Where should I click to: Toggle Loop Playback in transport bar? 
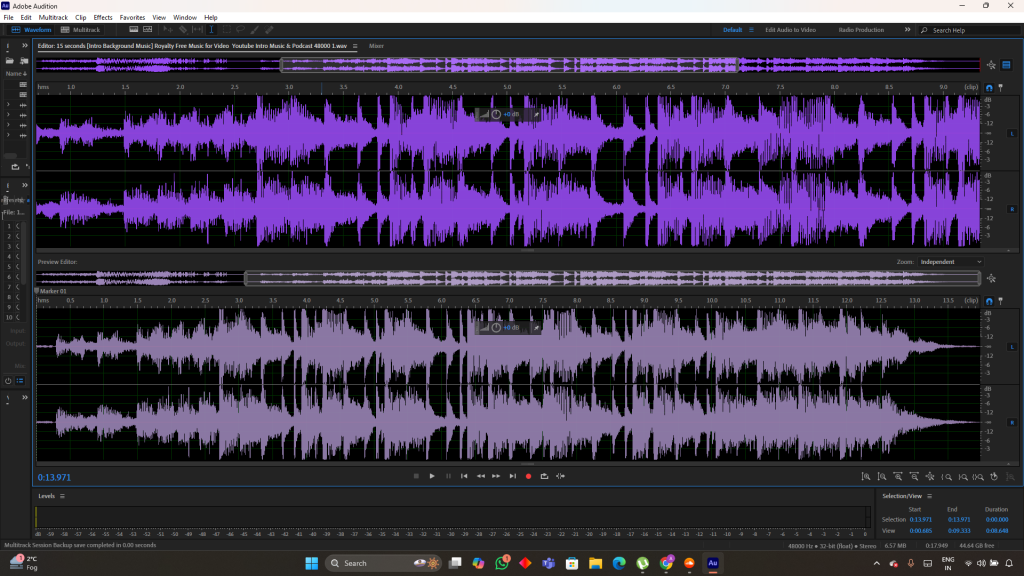pos(544,476)
